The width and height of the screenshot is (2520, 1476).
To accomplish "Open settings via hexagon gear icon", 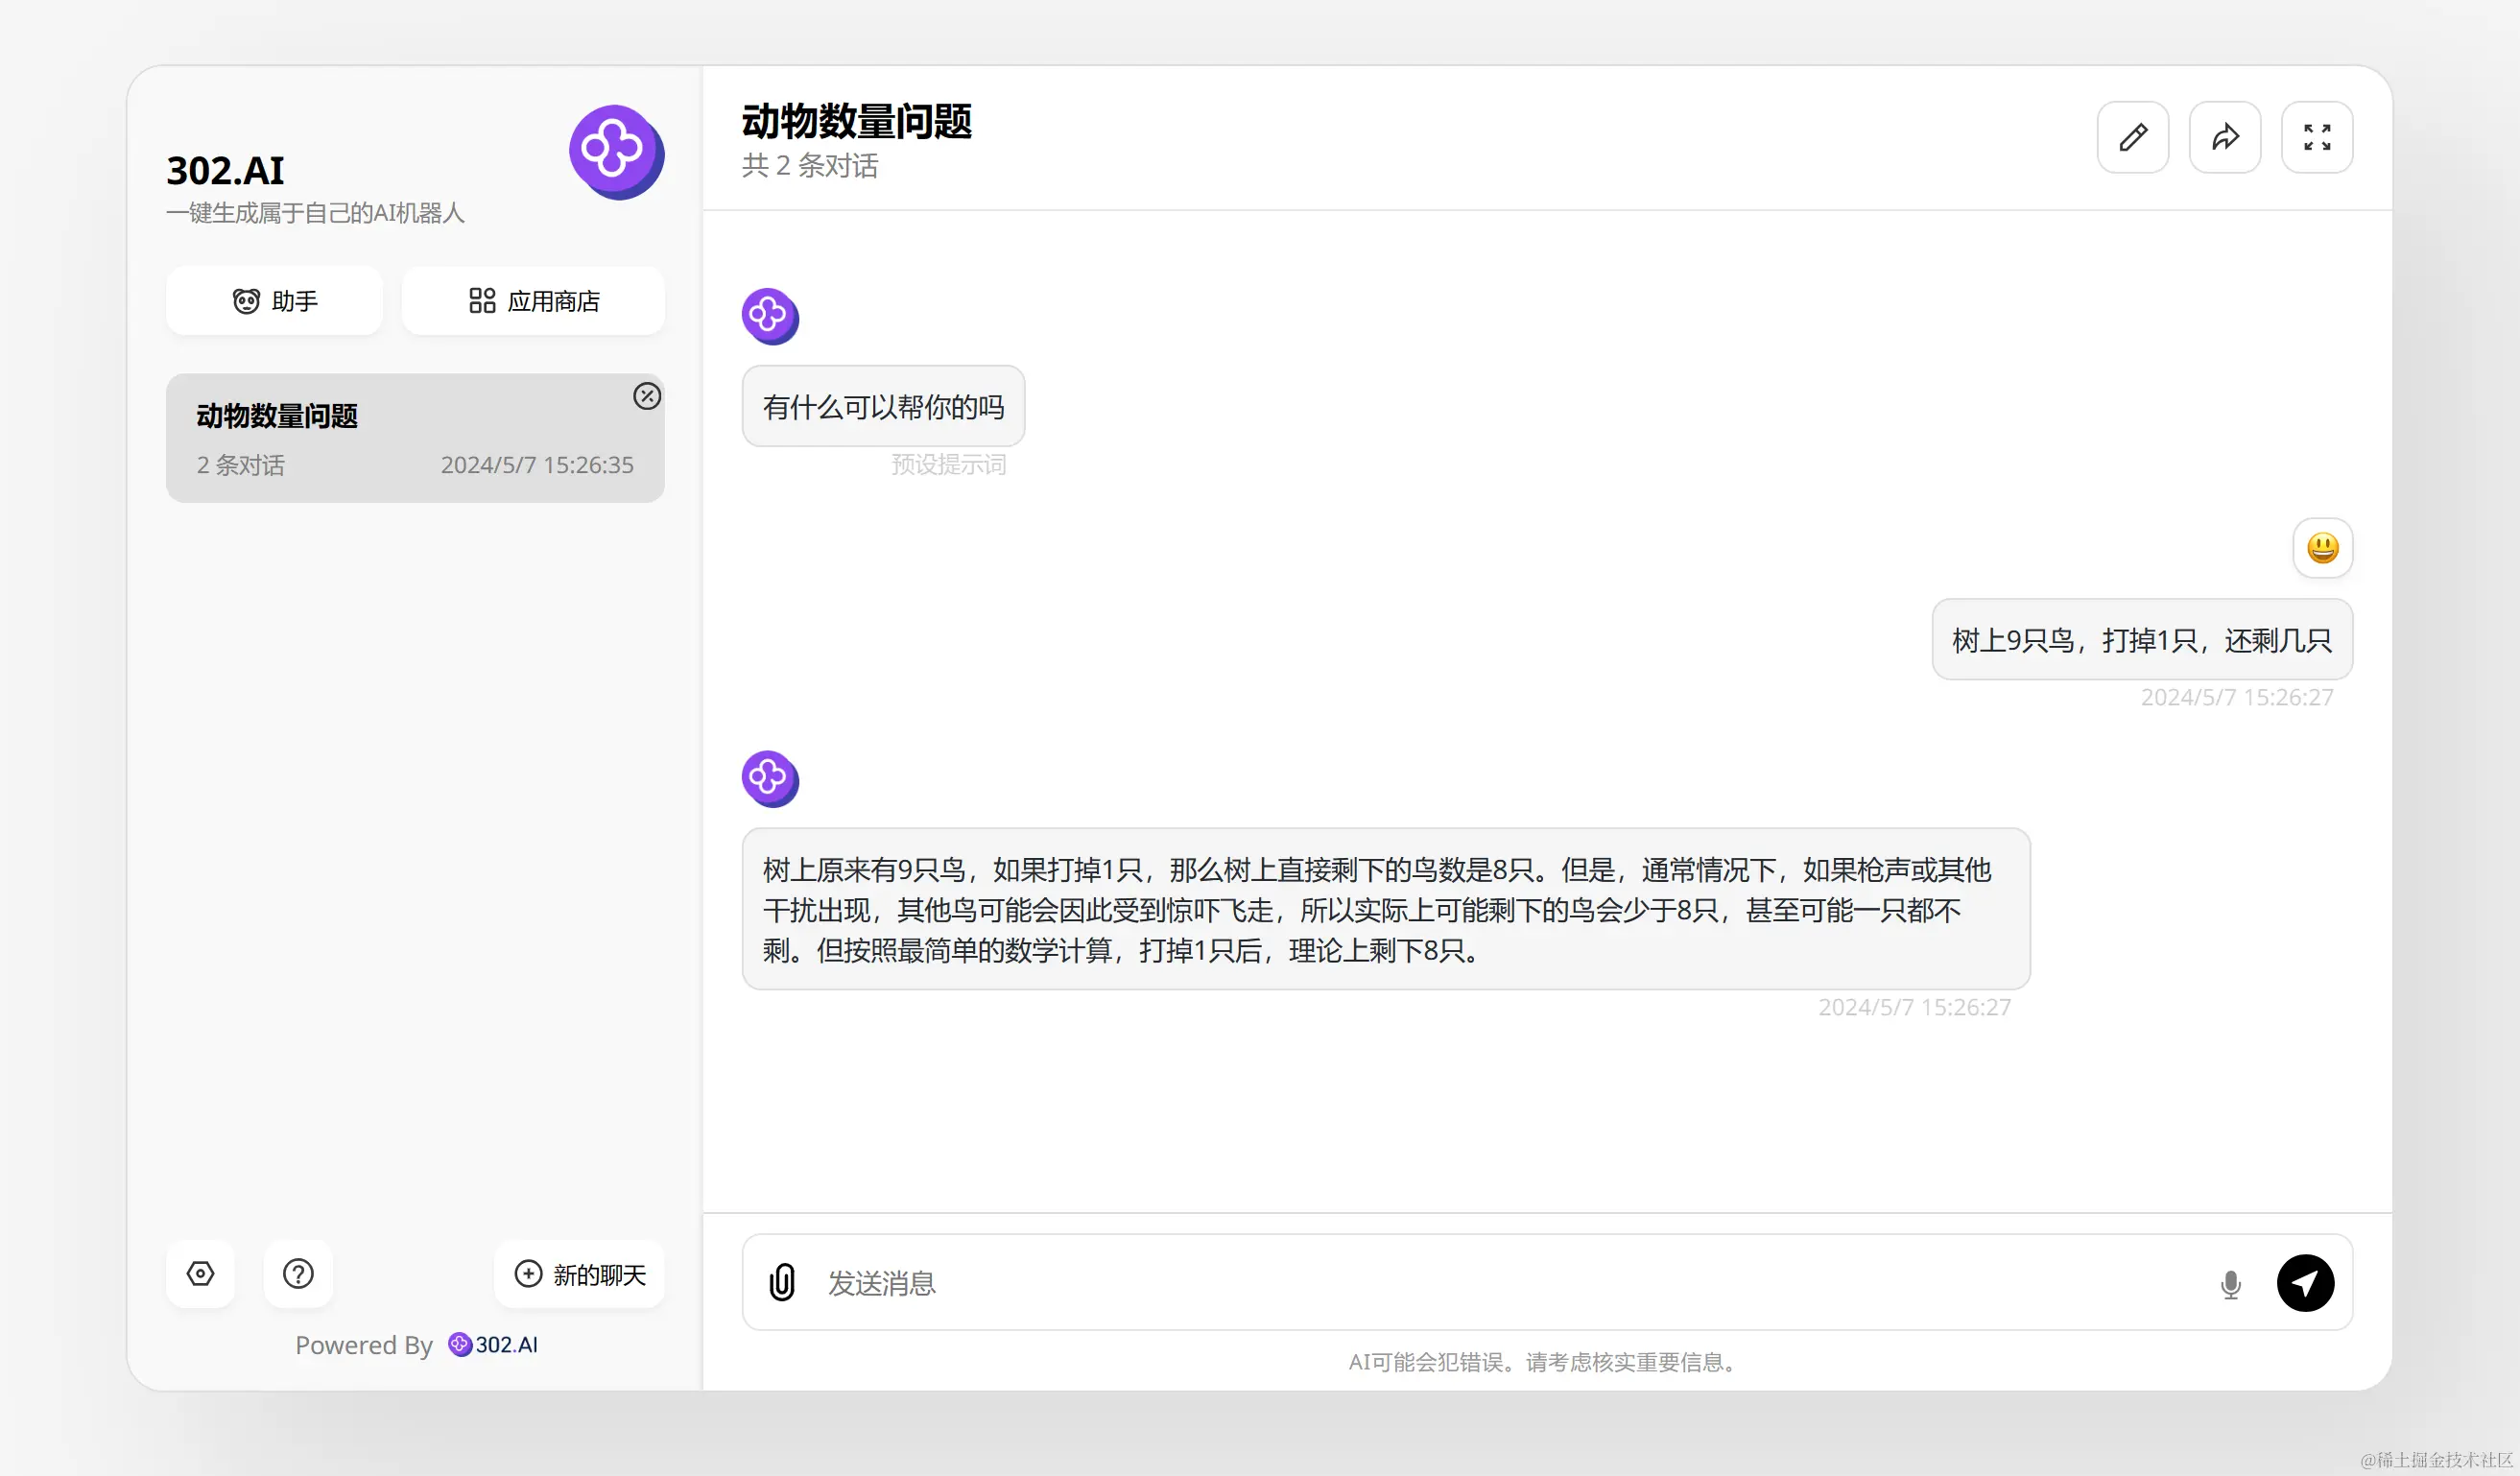I will (201, 1274).
